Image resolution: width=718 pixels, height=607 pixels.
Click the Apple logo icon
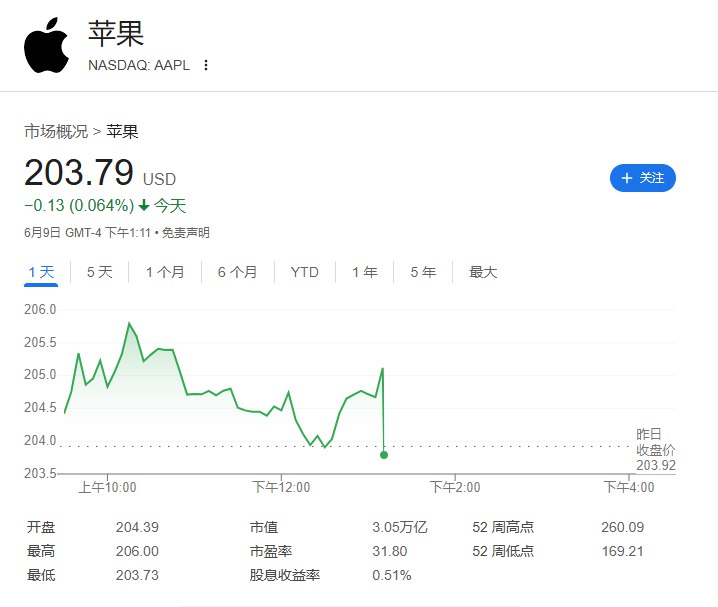click(x=46, y=45)
